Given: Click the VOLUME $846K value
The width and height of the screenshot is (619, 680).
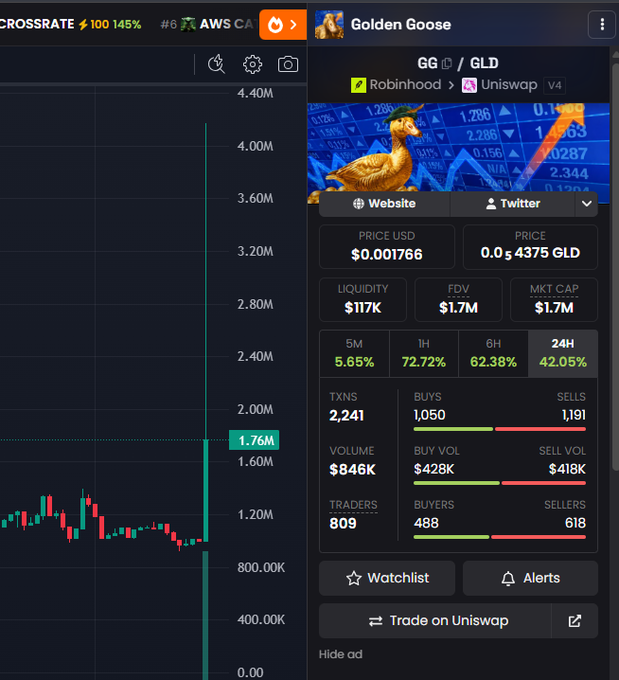Looking at the screenshot, I should click(x=352, y=469).
